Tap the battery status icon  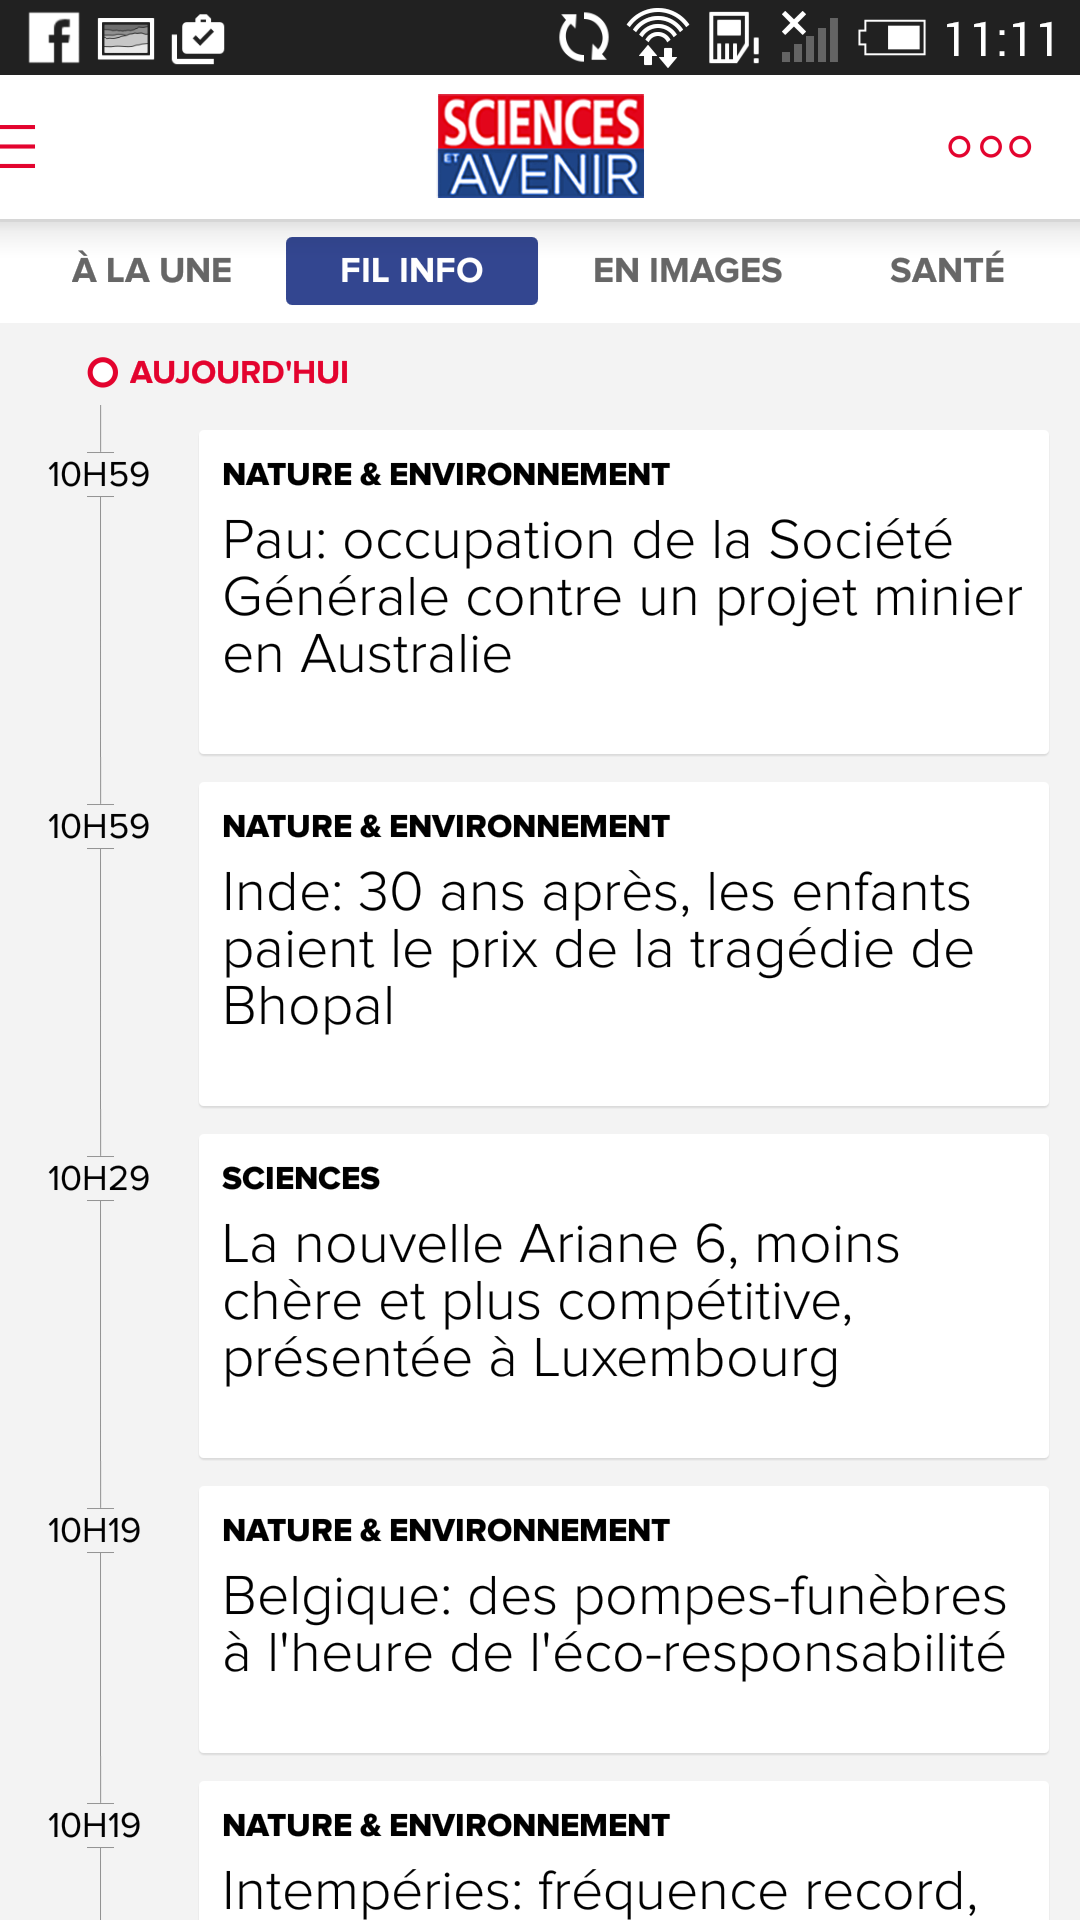point(892,39)
